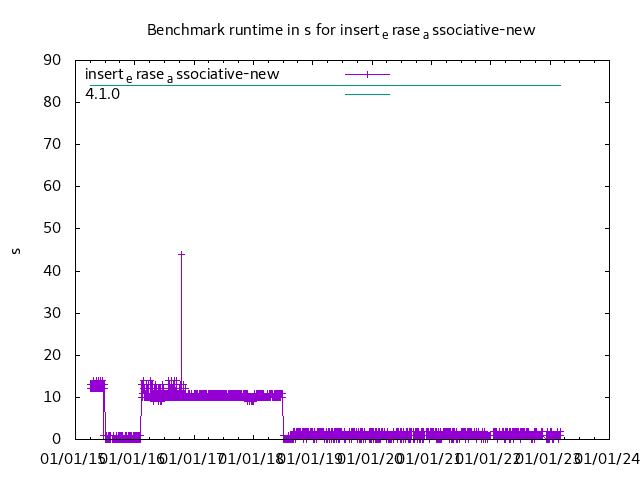The width and height of the screenshot is (640, 480).
Task: Select the 01/01/17 date on the x-axis
Action: [x=194, y=459]
